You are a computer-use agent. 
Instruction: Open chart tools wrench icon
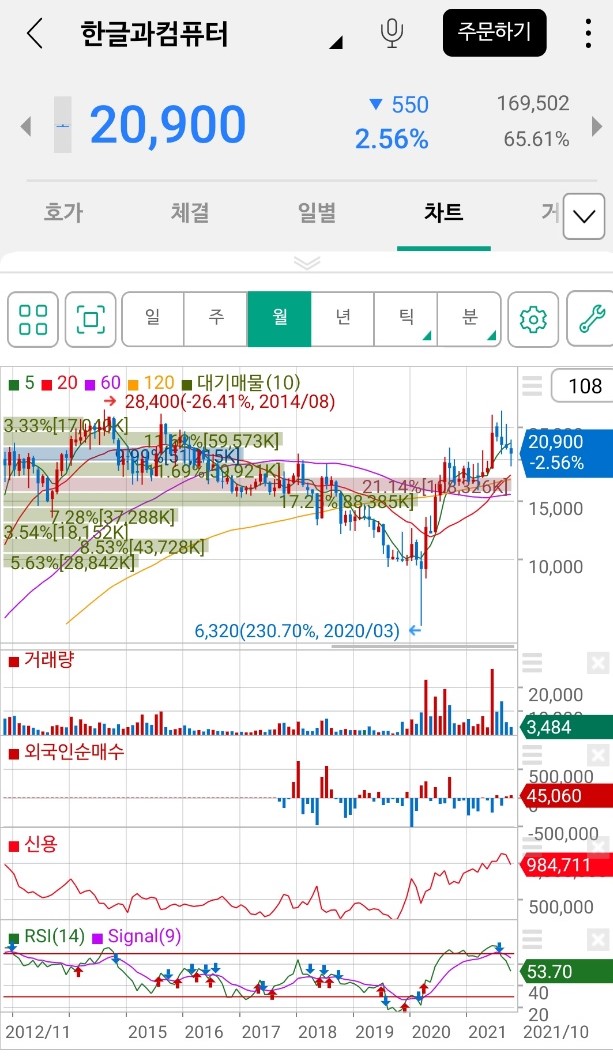(590, 319)
